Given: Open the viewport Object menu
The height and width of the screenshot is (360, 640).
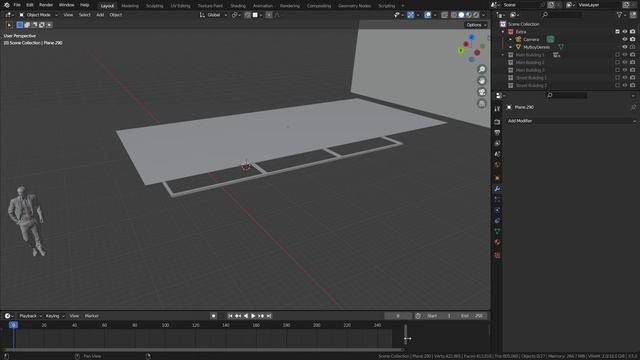Looking at the screenshot, I should [116, 15].
